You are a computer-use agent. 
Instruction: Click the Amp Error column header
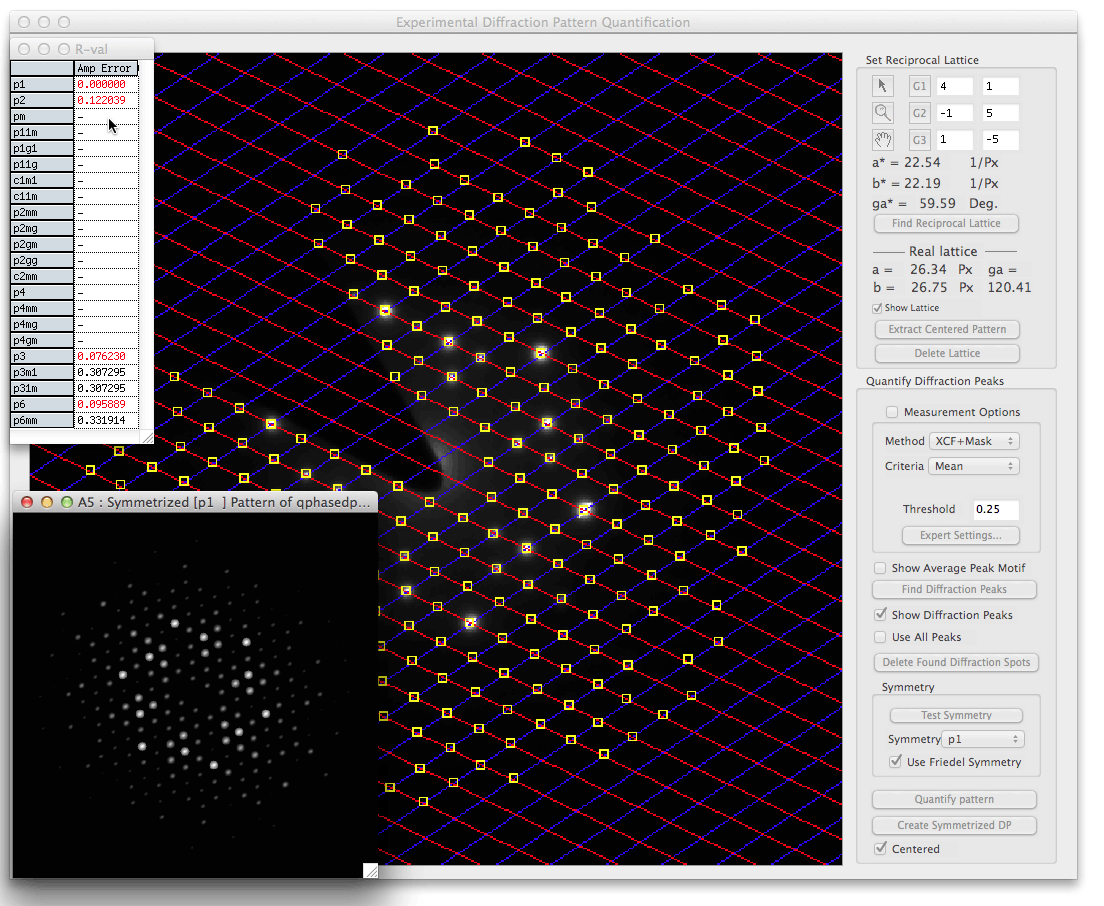click(106, 68)
